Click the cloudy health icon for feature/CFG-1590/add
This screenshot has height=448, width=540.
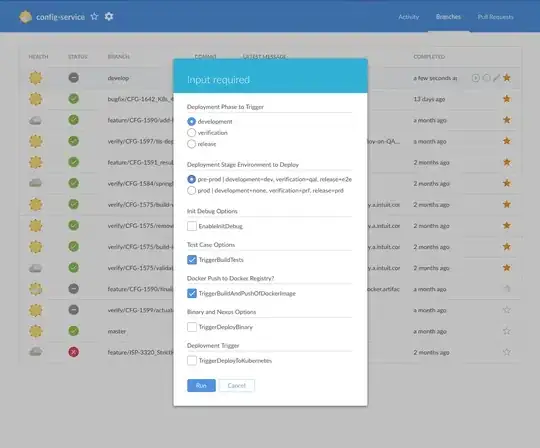(35, 120)
